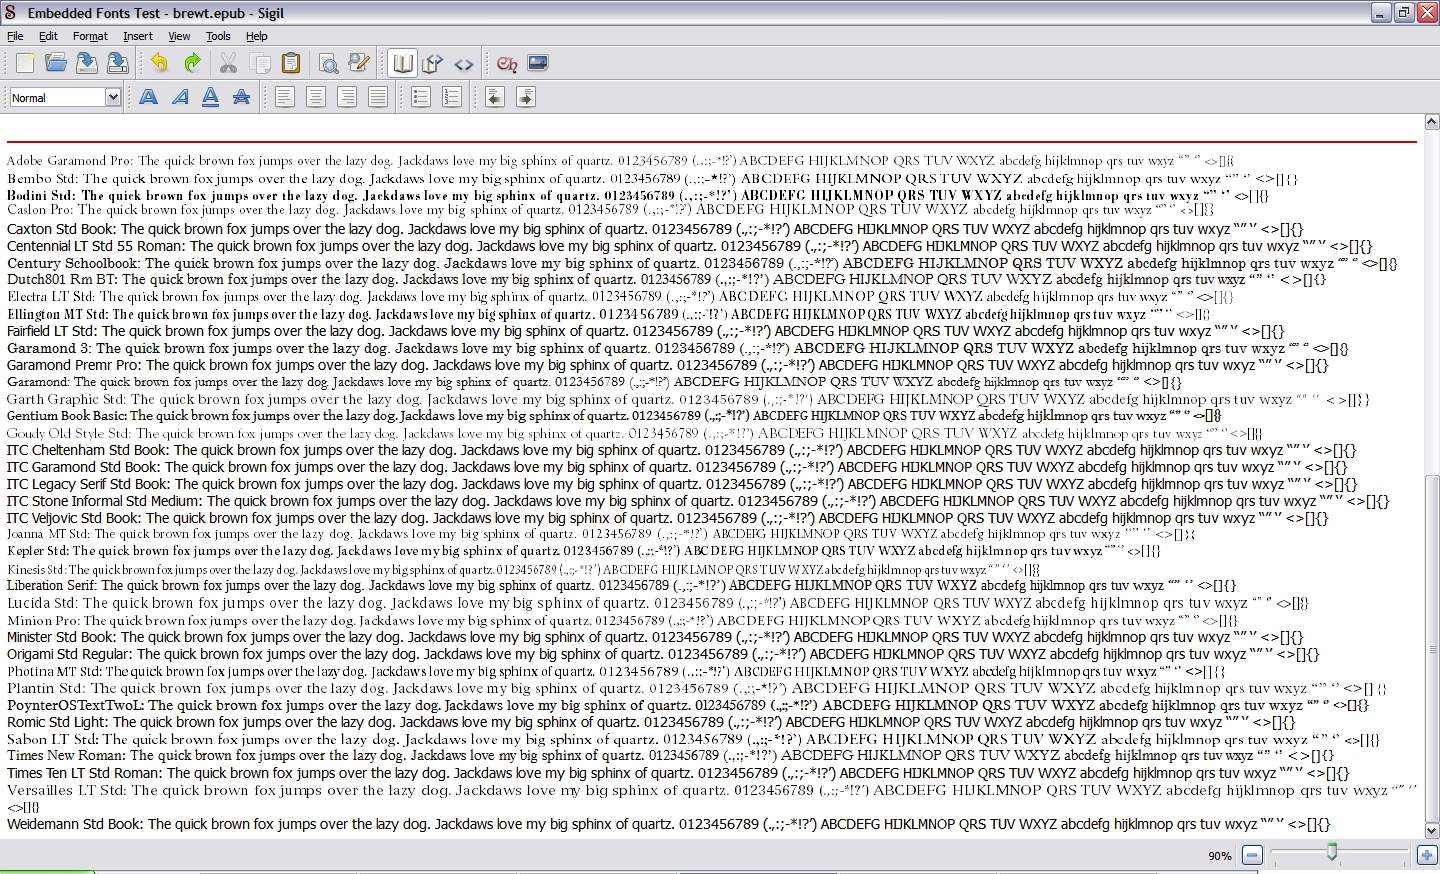Click the 'Fairfield LT Std' sample line
1440x874 pixels.
coord(645,331)
